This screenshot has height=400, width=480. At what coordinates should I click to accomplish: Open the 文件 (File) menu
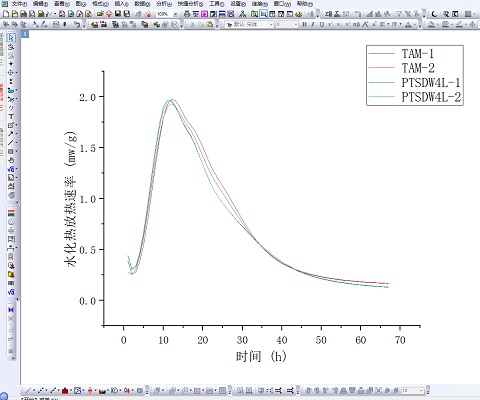pyautogui.click(x=19, y=4)
